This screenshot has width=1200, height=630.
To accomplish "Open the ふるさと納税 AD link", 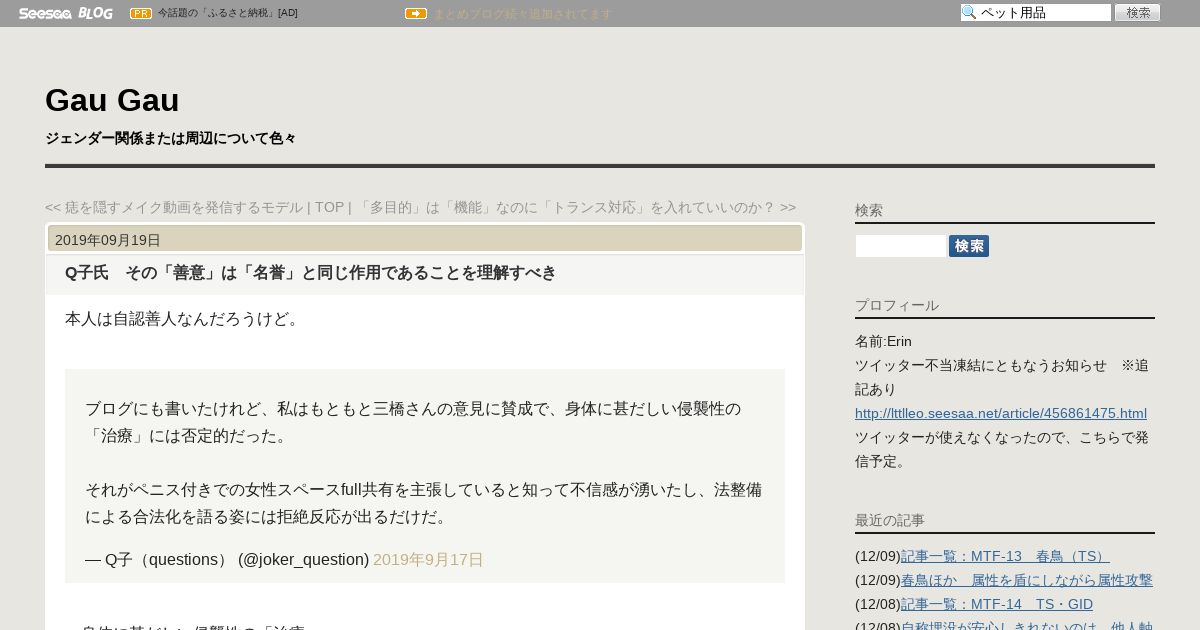I will pos(227,13).
